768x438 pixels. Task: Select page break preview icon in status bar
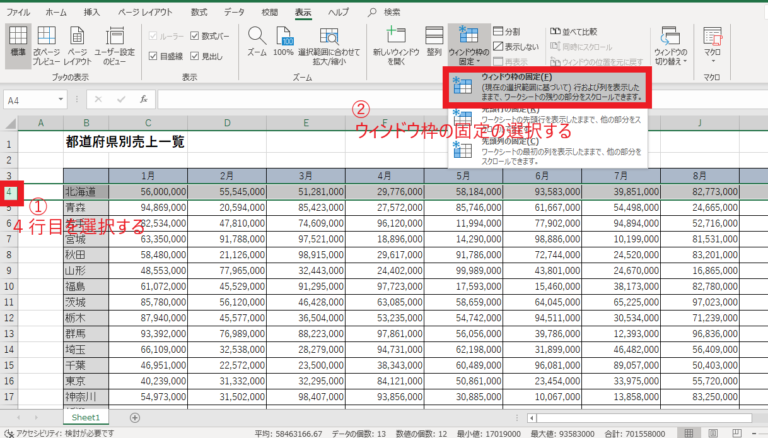tap(736, 433)
